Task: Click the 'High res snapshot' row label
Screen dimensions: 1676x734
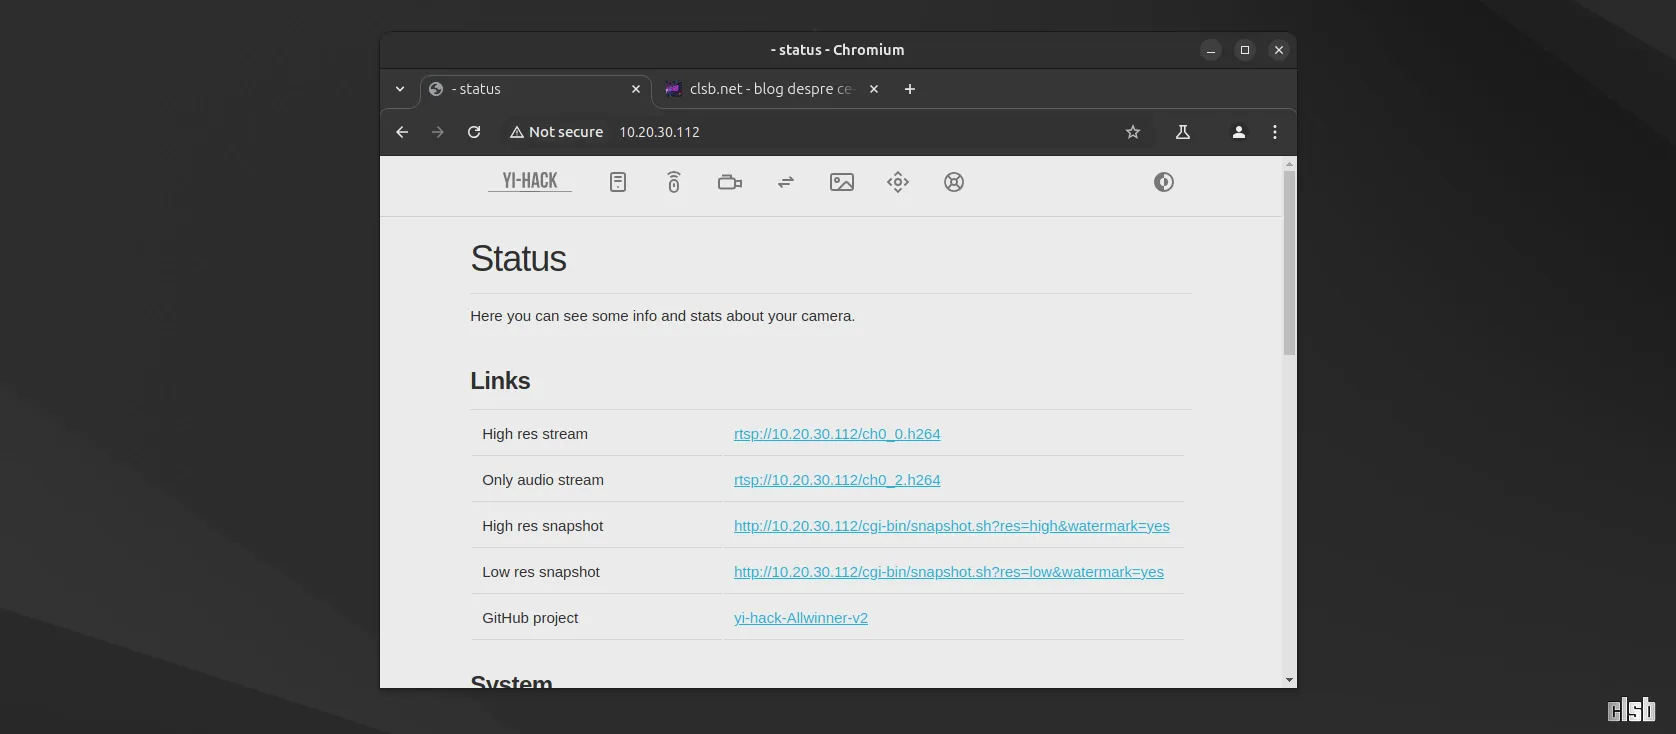Action: click(543, 526)
